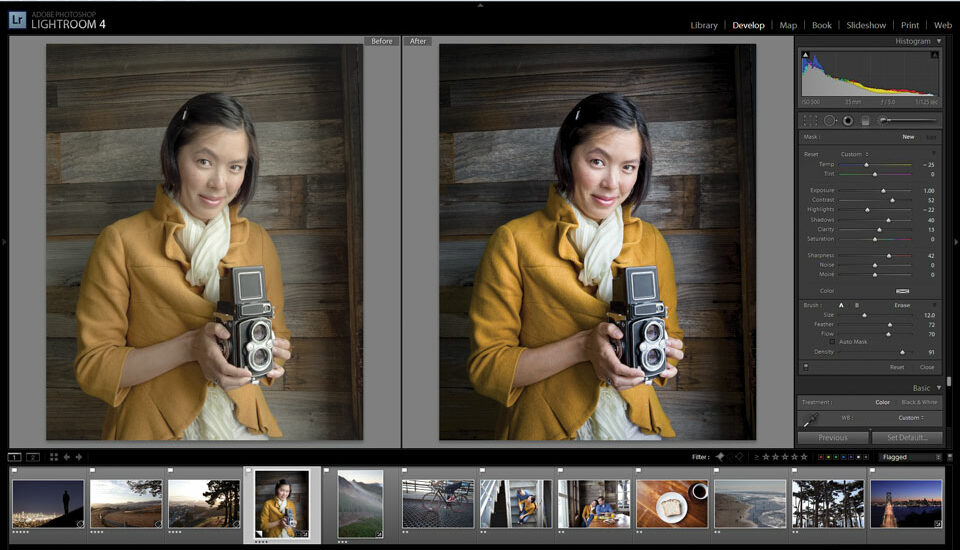Go to previous photo using back arrow

67,457
